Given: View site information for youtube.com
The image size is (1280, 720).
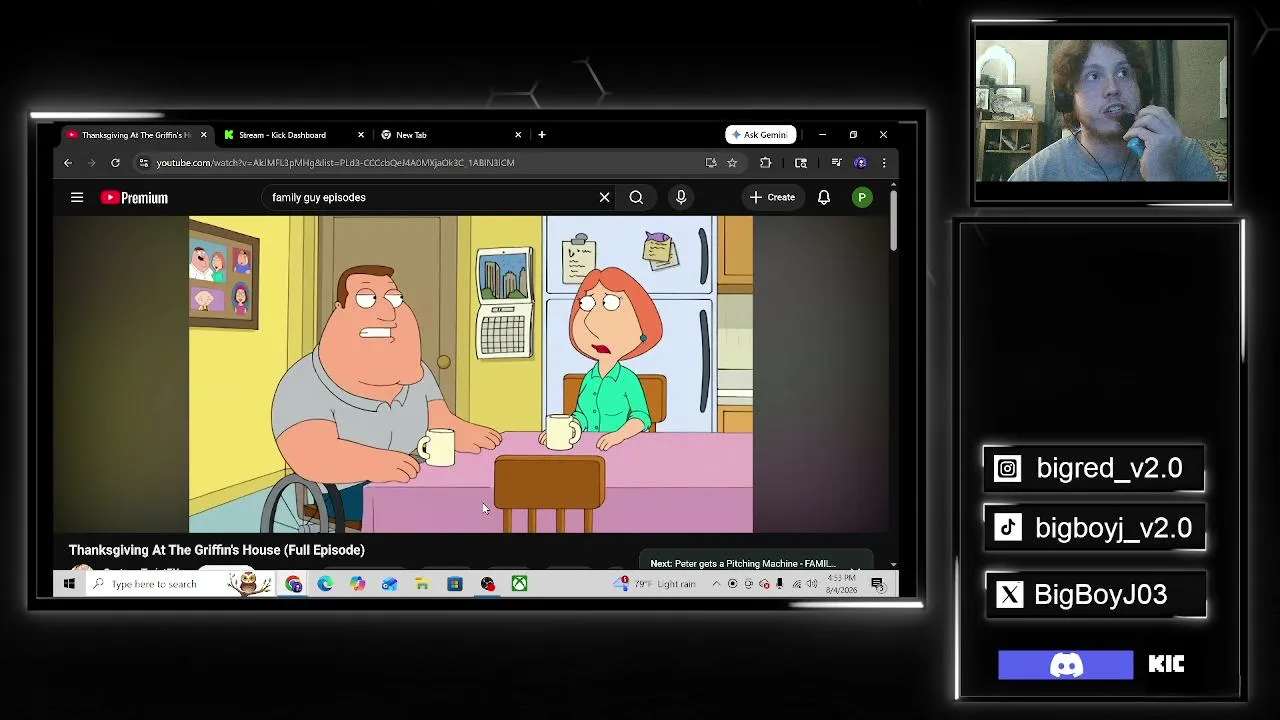Looking at the screenshot, I should tap(144, 163).
